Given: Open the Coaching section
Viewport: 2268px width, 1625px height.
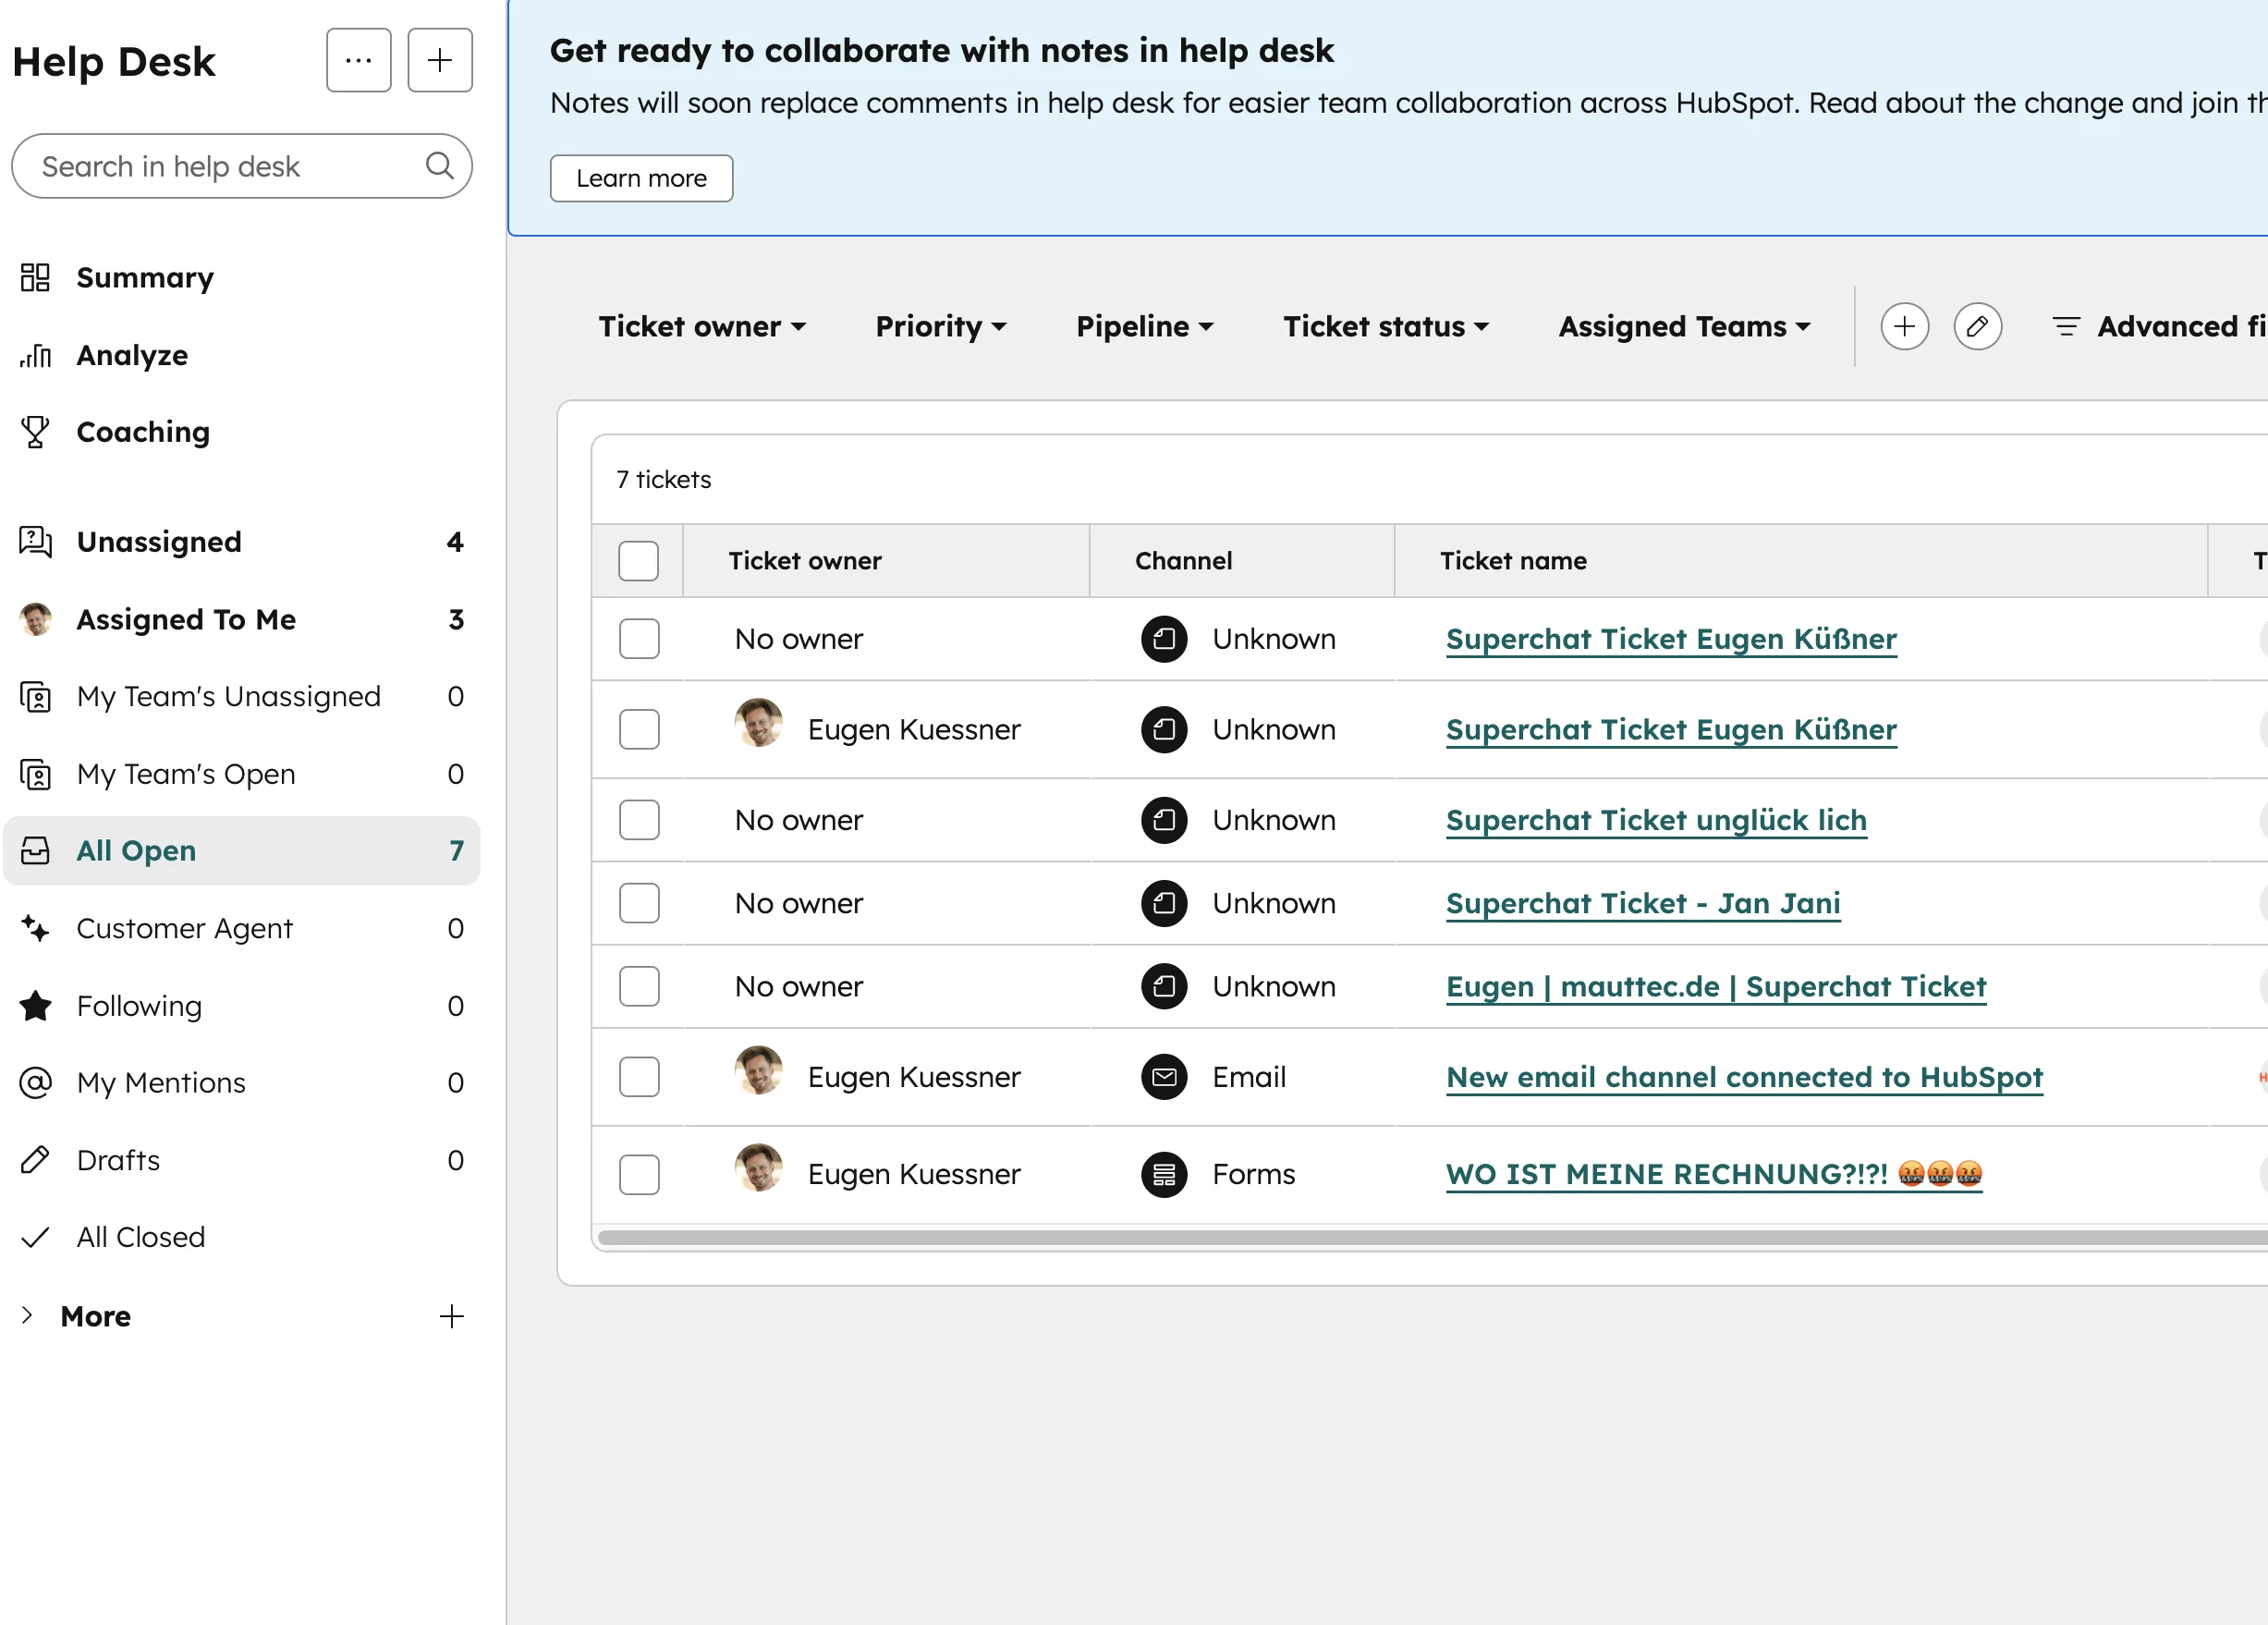Looking at the screenshot, I should [143, 432].
